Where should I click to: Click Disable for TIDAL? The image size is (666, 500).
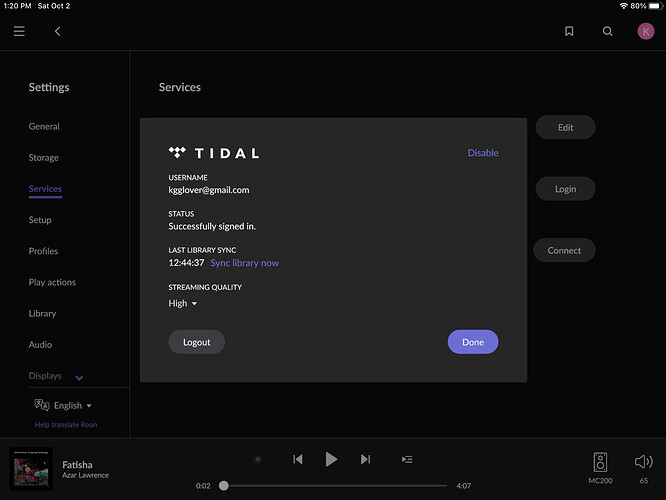[x=483, y=153]
